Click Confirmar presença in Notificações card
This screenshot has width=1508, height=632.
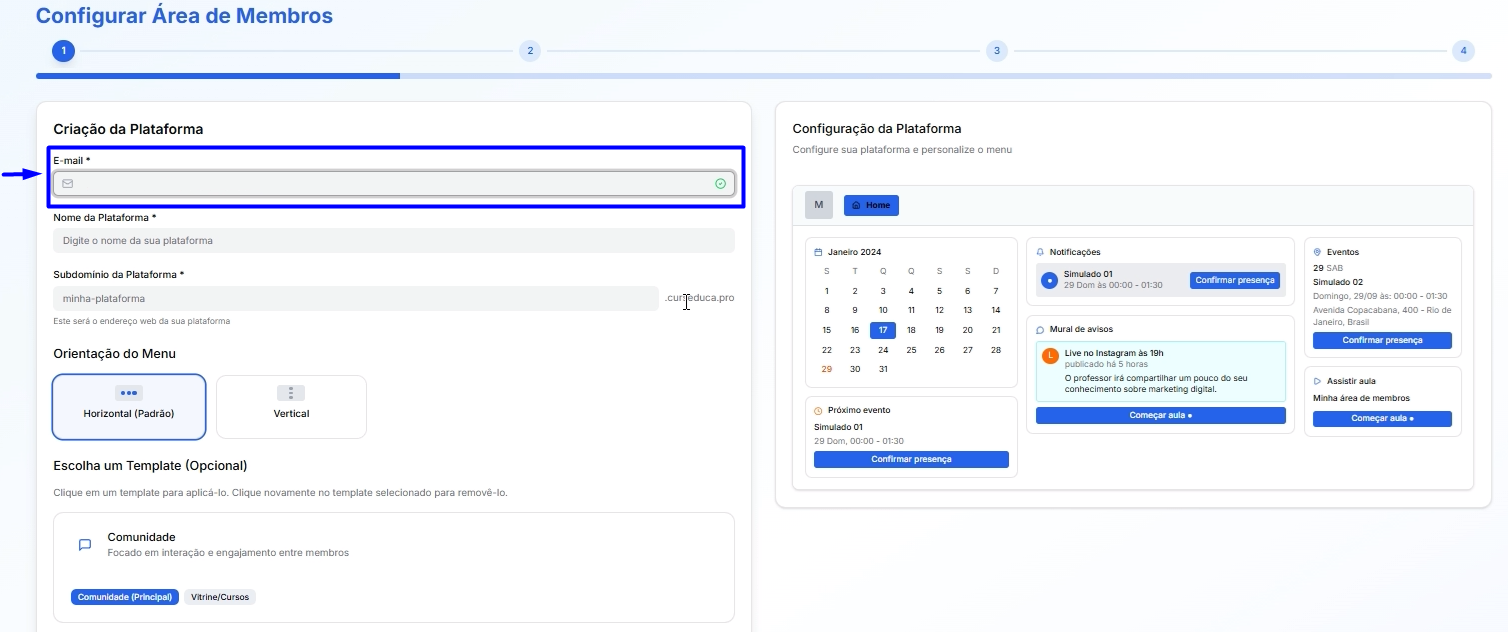pos(1234,280)
